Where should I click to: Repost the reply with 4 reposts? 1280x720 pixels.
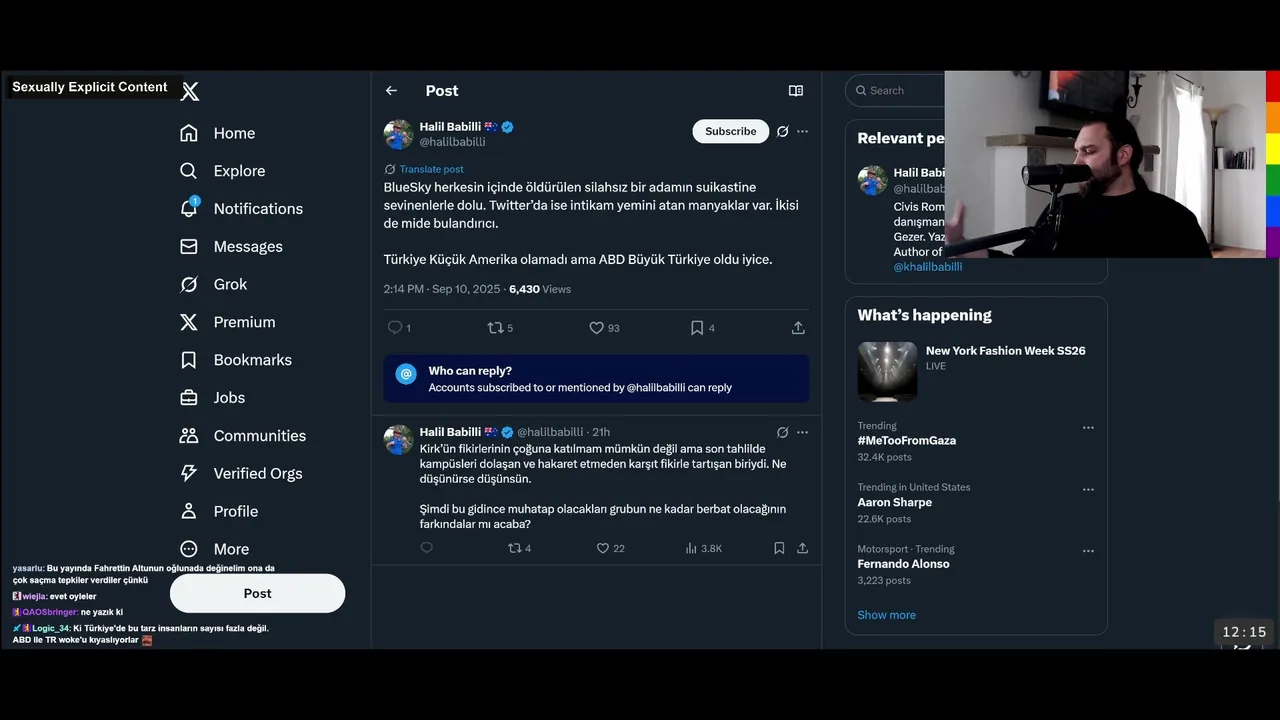click(515, 548)
